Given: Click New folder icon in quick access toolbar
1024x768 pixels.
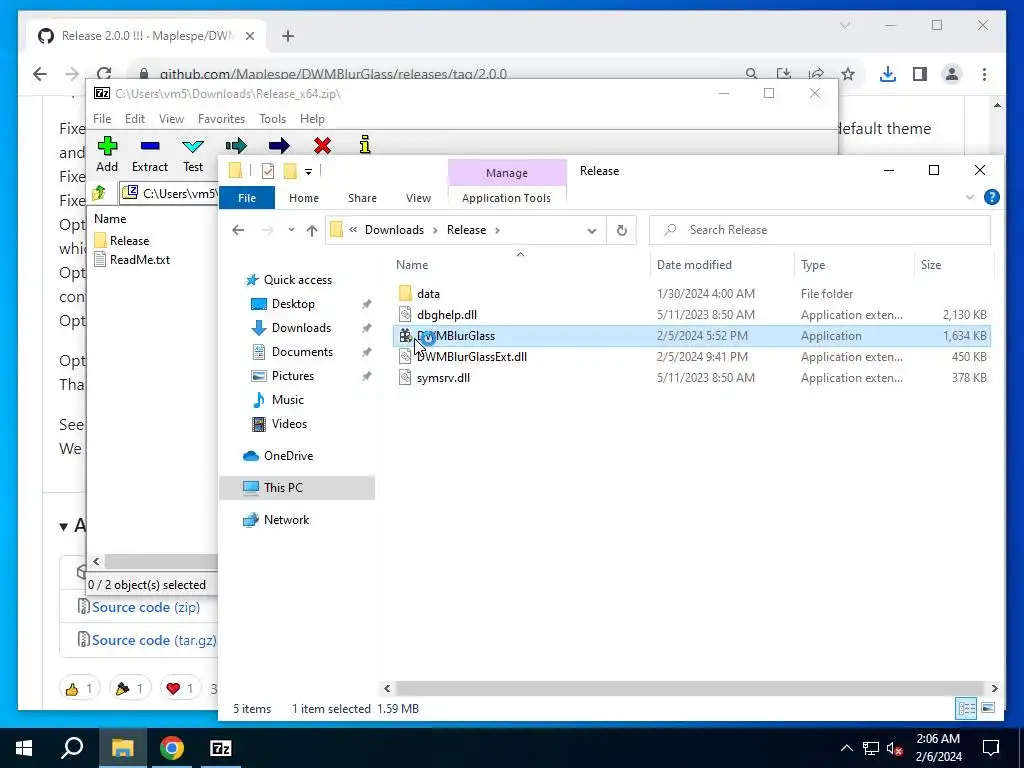Looking at the screenshot, I should click(290, 171).
